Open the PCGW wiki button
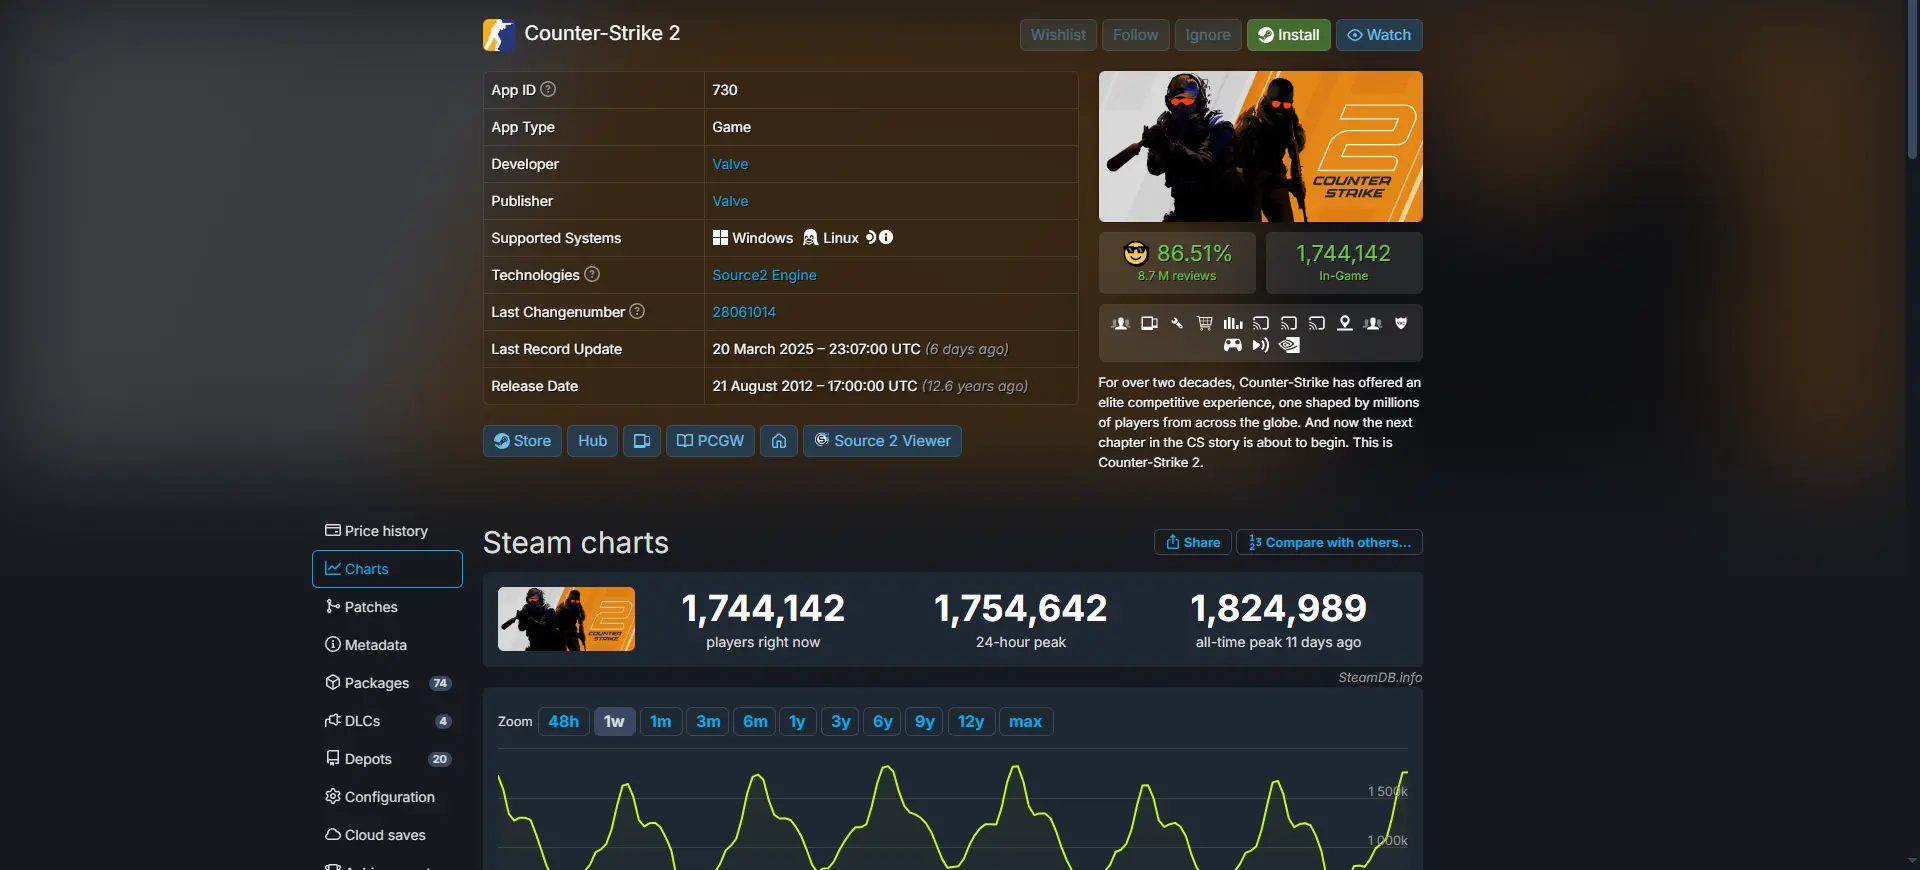The width and height of the screenshot is (1920, 870). click(x=710, y=441)
